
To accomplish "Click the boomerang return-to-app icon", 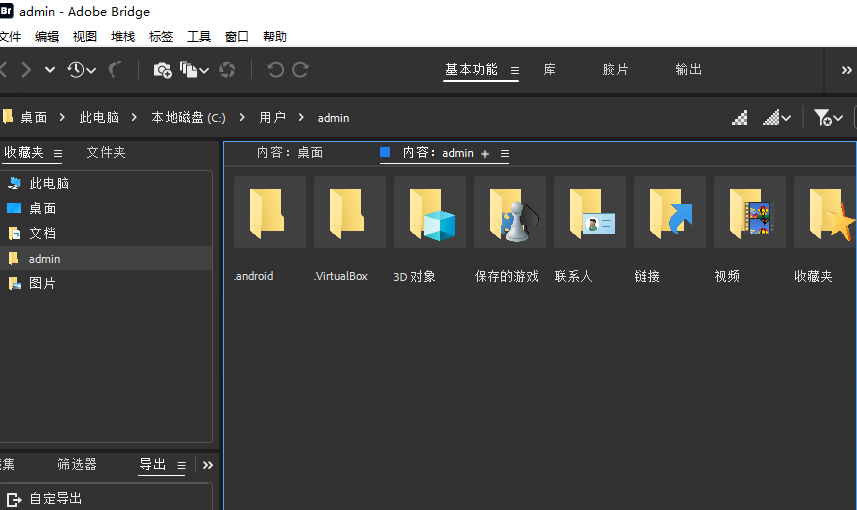I will coord(115,70).
